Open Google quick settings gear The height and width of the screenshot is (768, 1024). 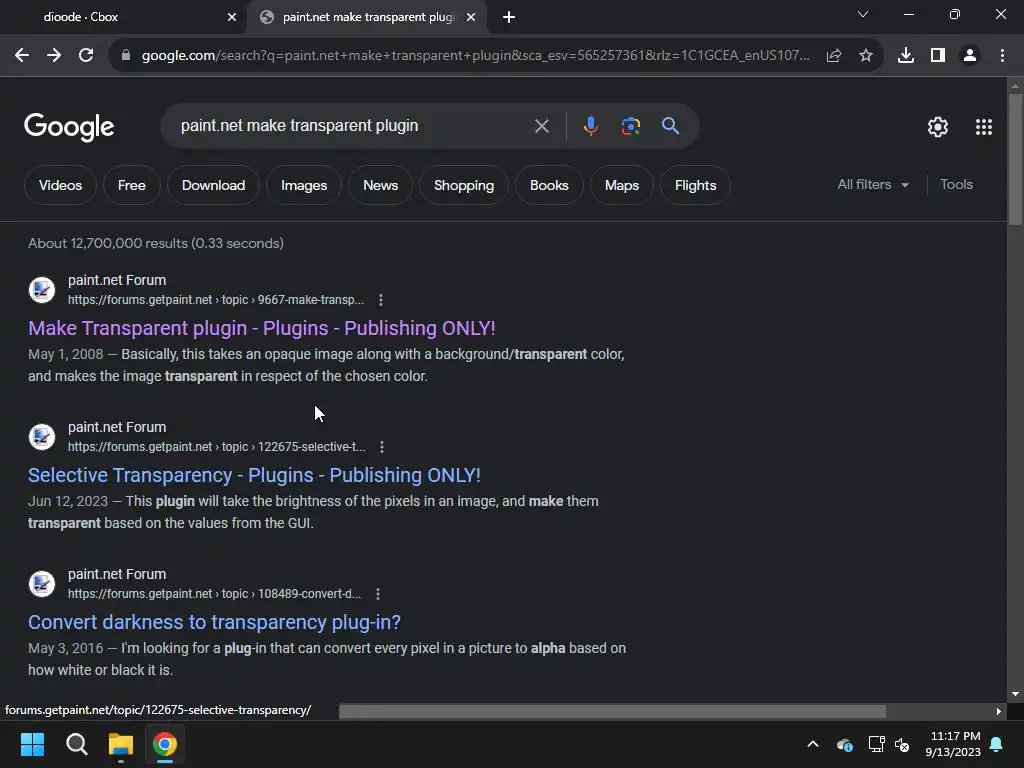(x=938, y=127)
